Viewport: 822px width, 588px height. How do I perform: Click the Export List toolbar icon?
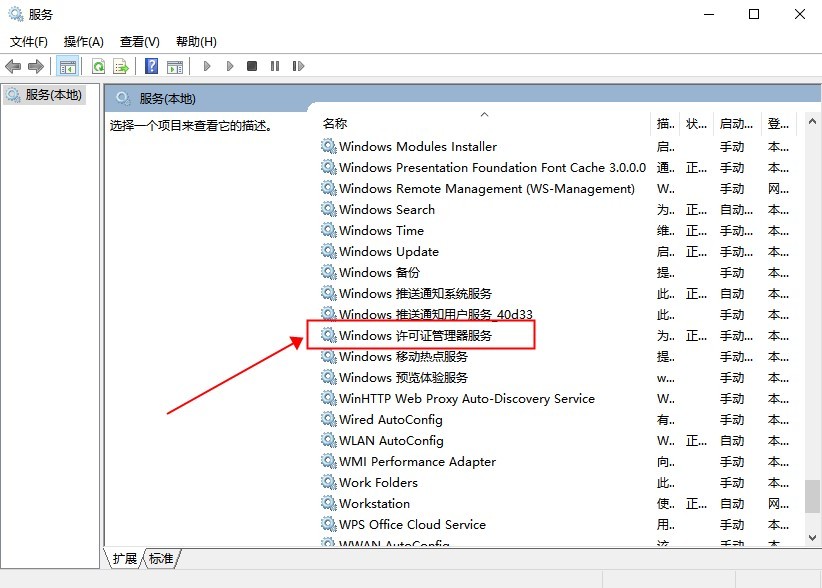click(121, 67)
